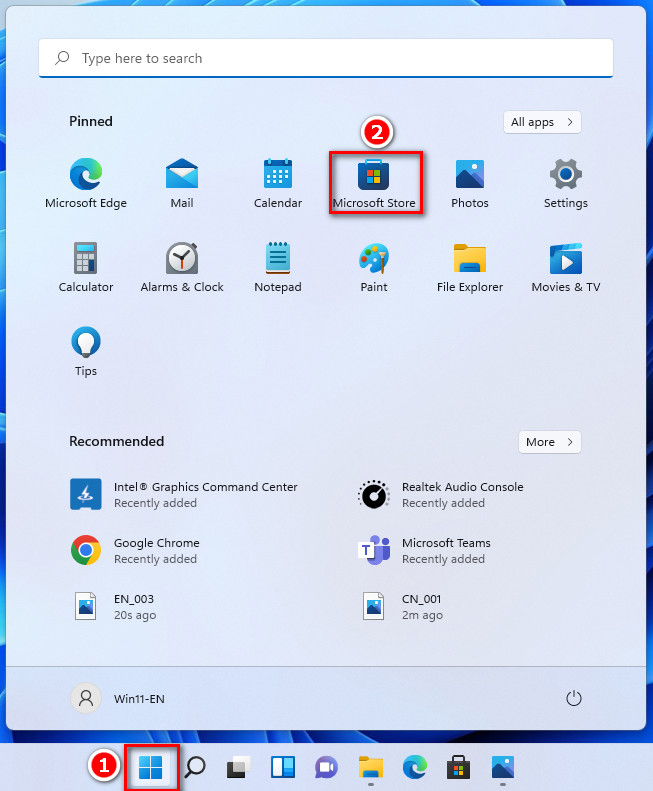Launch Google Chrome from Recommended
The height and width of the screenshot is (791, 653).
pos(135,550)
